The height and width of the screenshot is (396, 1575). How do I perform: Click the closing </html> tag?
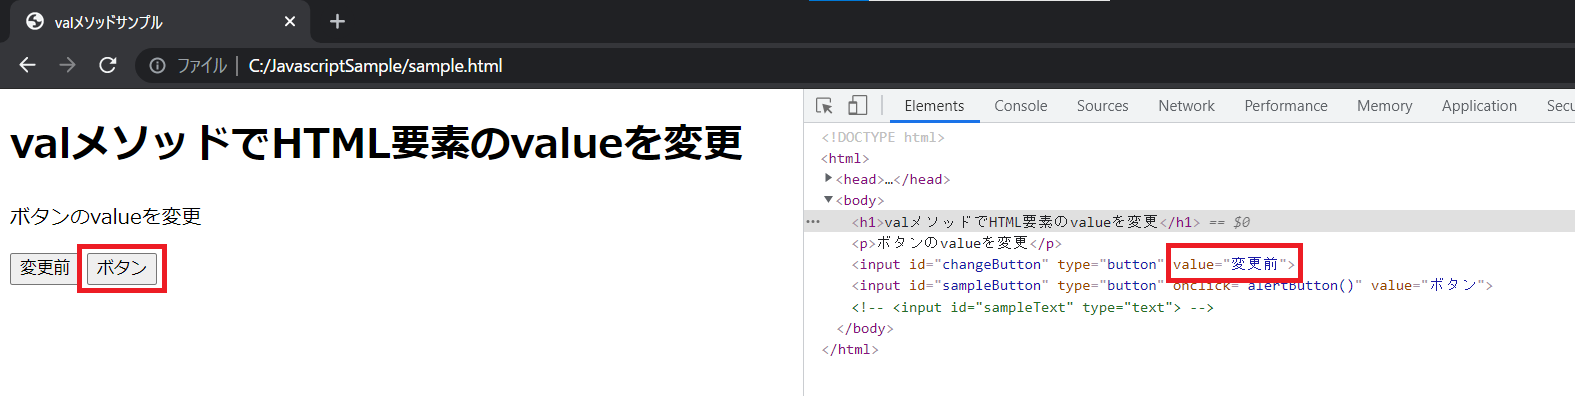(850, 349)
